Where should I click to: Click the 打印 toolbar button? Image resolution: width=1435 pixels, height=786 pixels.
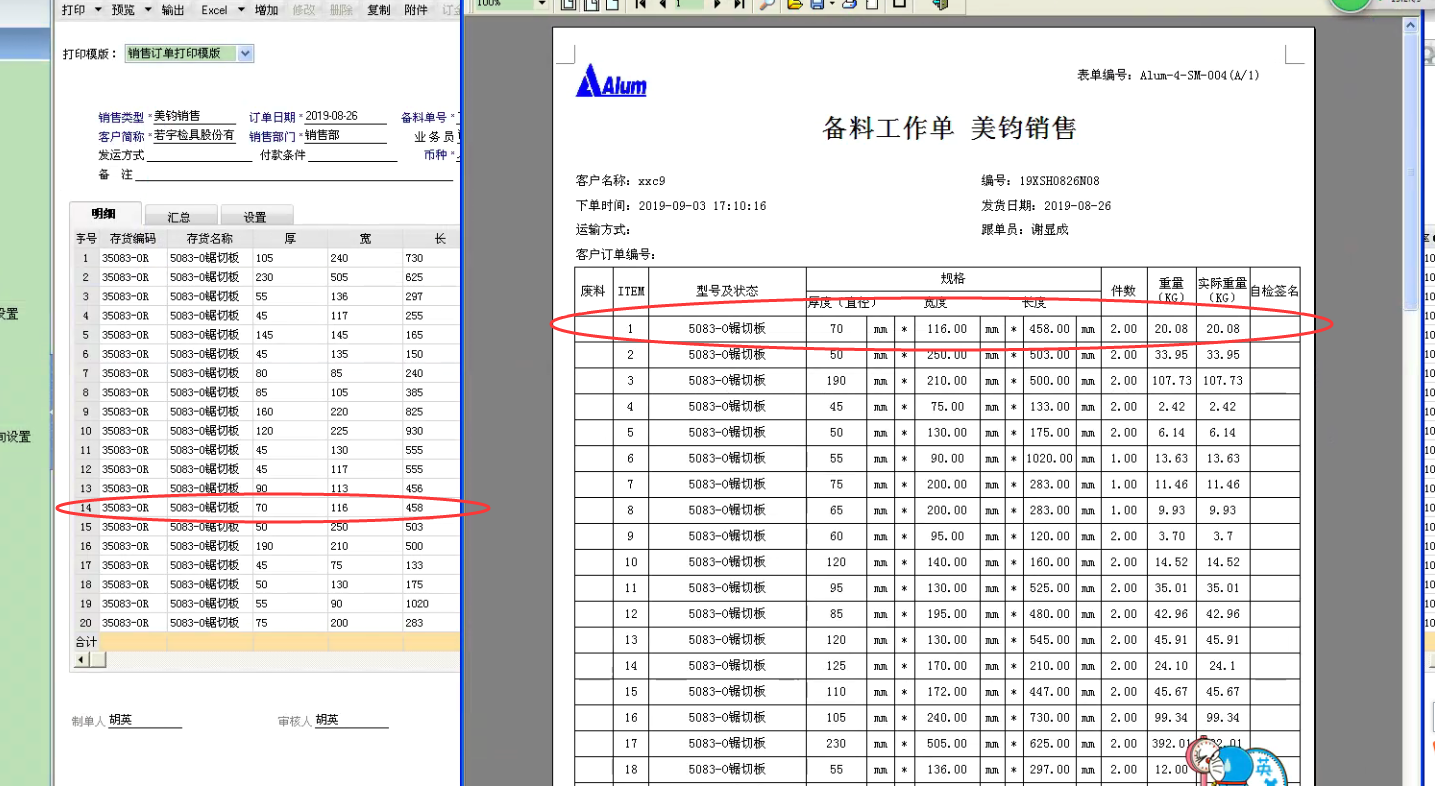click(x=73, y=10)
